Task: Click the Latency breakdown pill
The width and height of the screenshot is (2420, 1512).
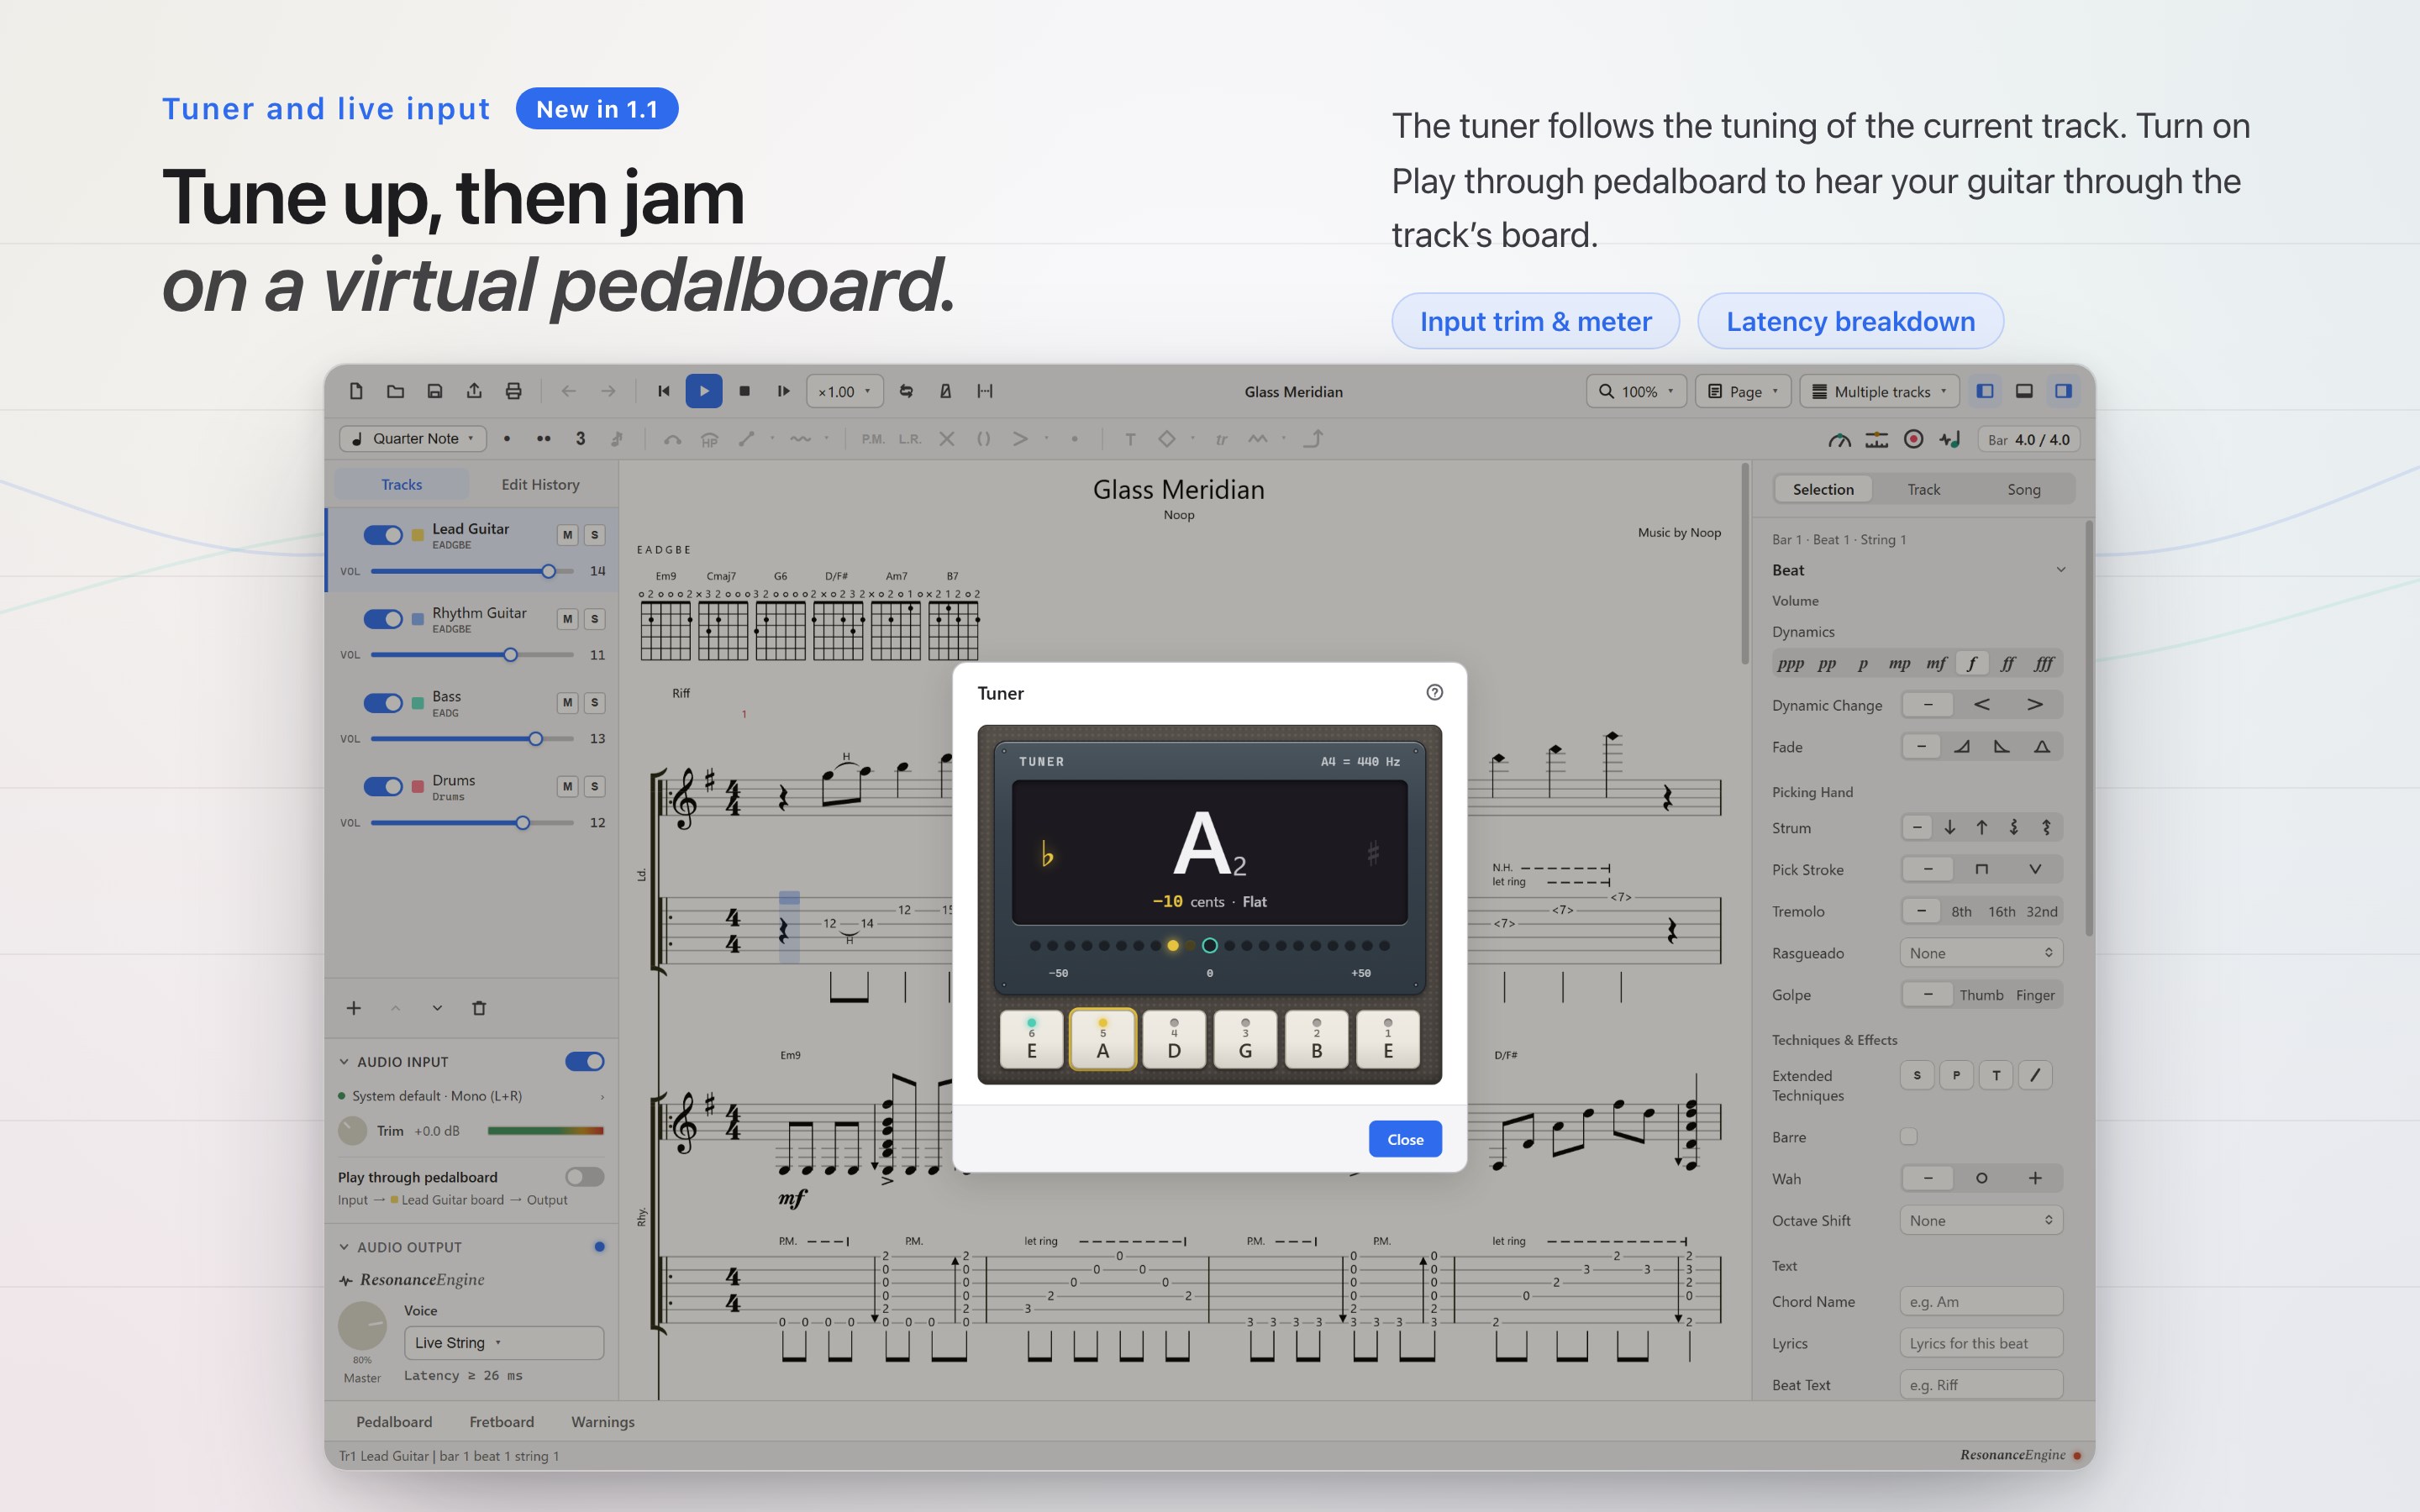Action: [x=1850, y=321]
